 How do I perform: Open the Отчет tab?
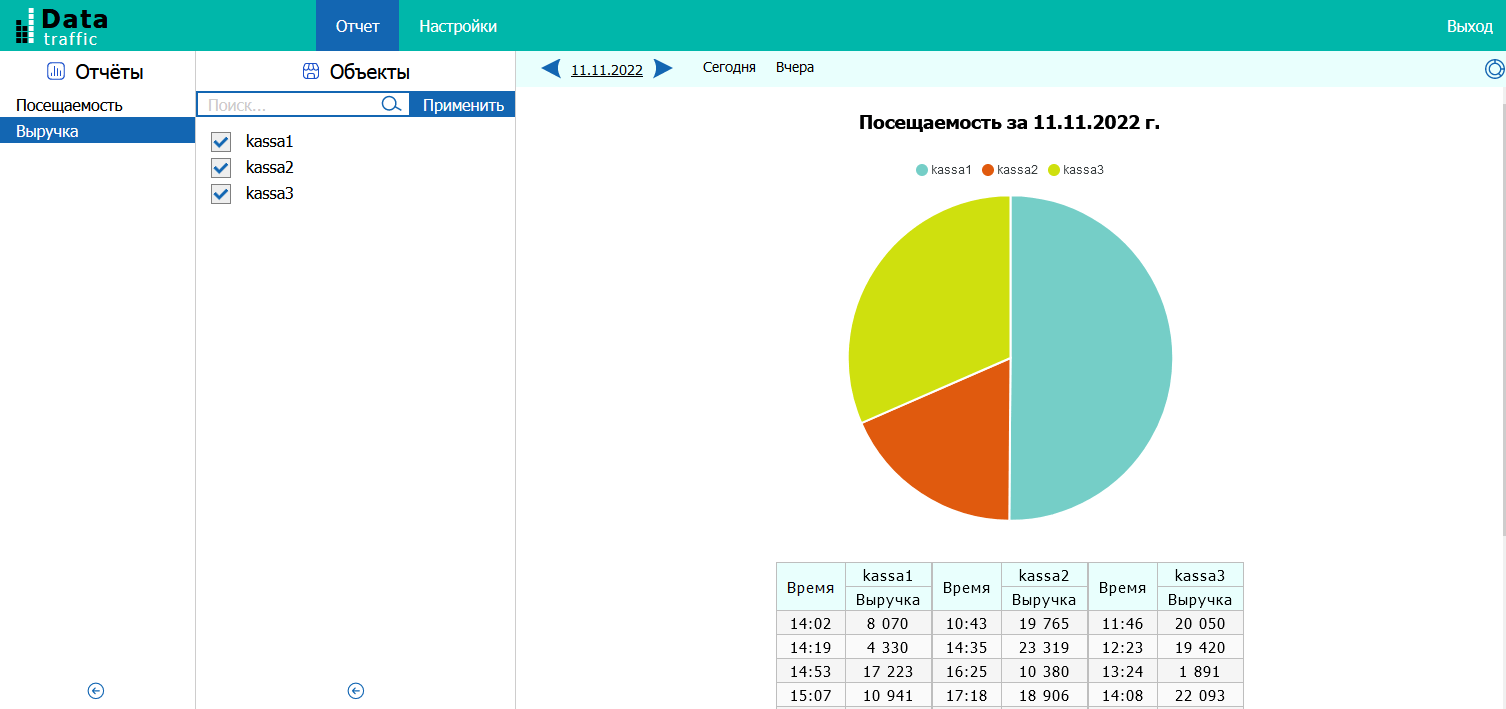[357, 26]
